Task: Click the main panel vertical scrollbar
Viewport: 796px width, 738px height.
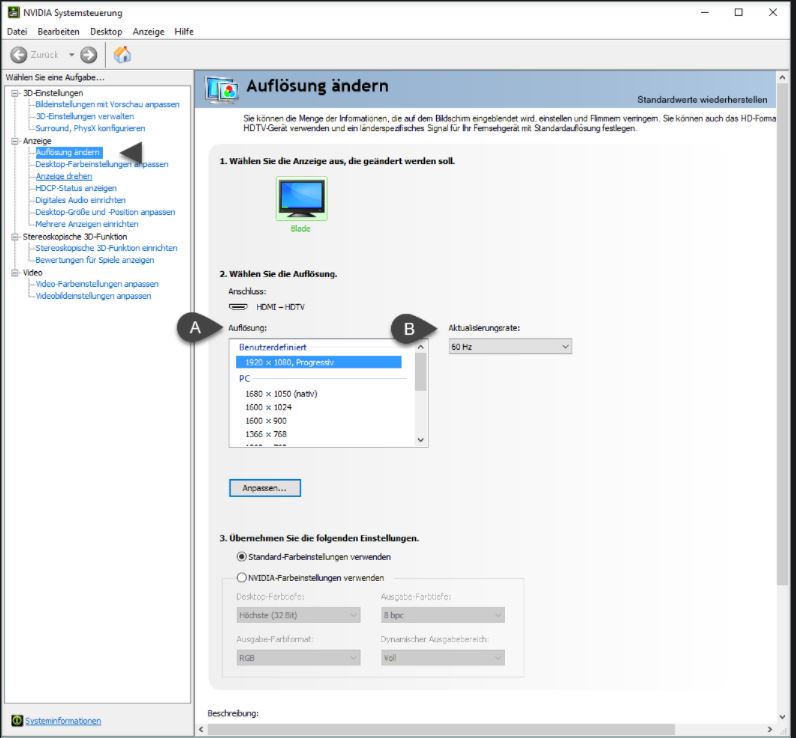Action: [x=782, y=335]
